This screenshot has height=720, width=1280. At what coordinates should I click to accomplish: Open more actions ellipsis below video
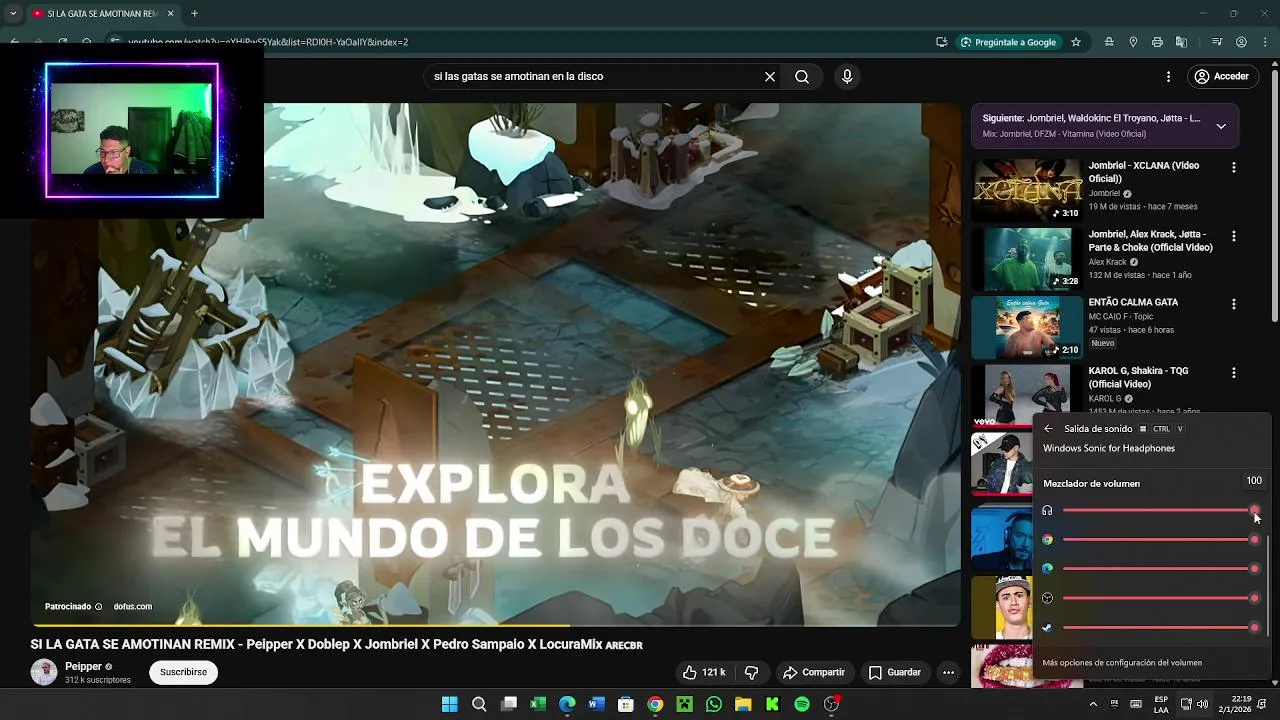[x=948, y=672]
